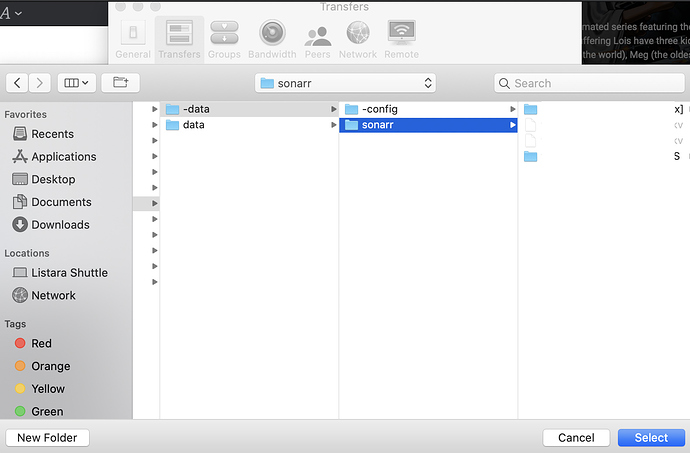
Task: Go forward with the right chevron button
Action: 40,83
